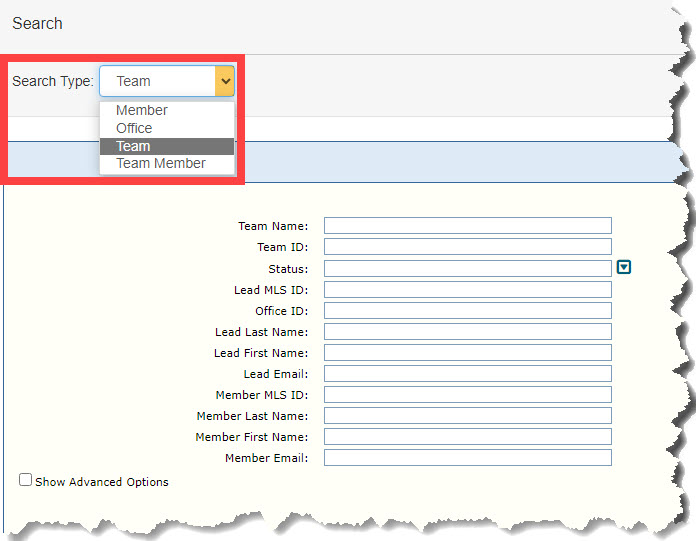Choose Office from the Search Type list

(167, 128)
